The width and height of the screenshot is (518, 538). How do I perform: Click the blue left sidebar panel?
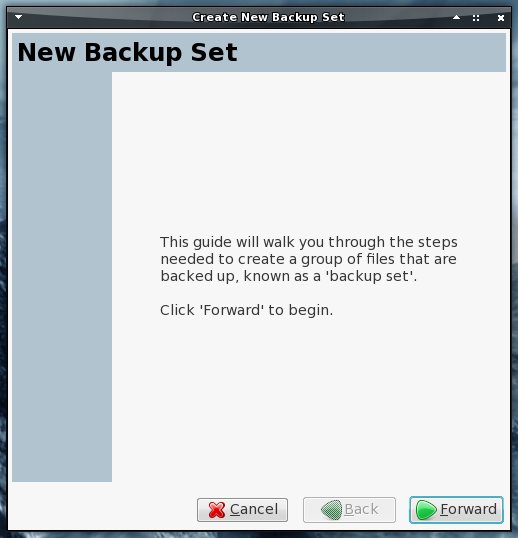click(x=62, y=277)
